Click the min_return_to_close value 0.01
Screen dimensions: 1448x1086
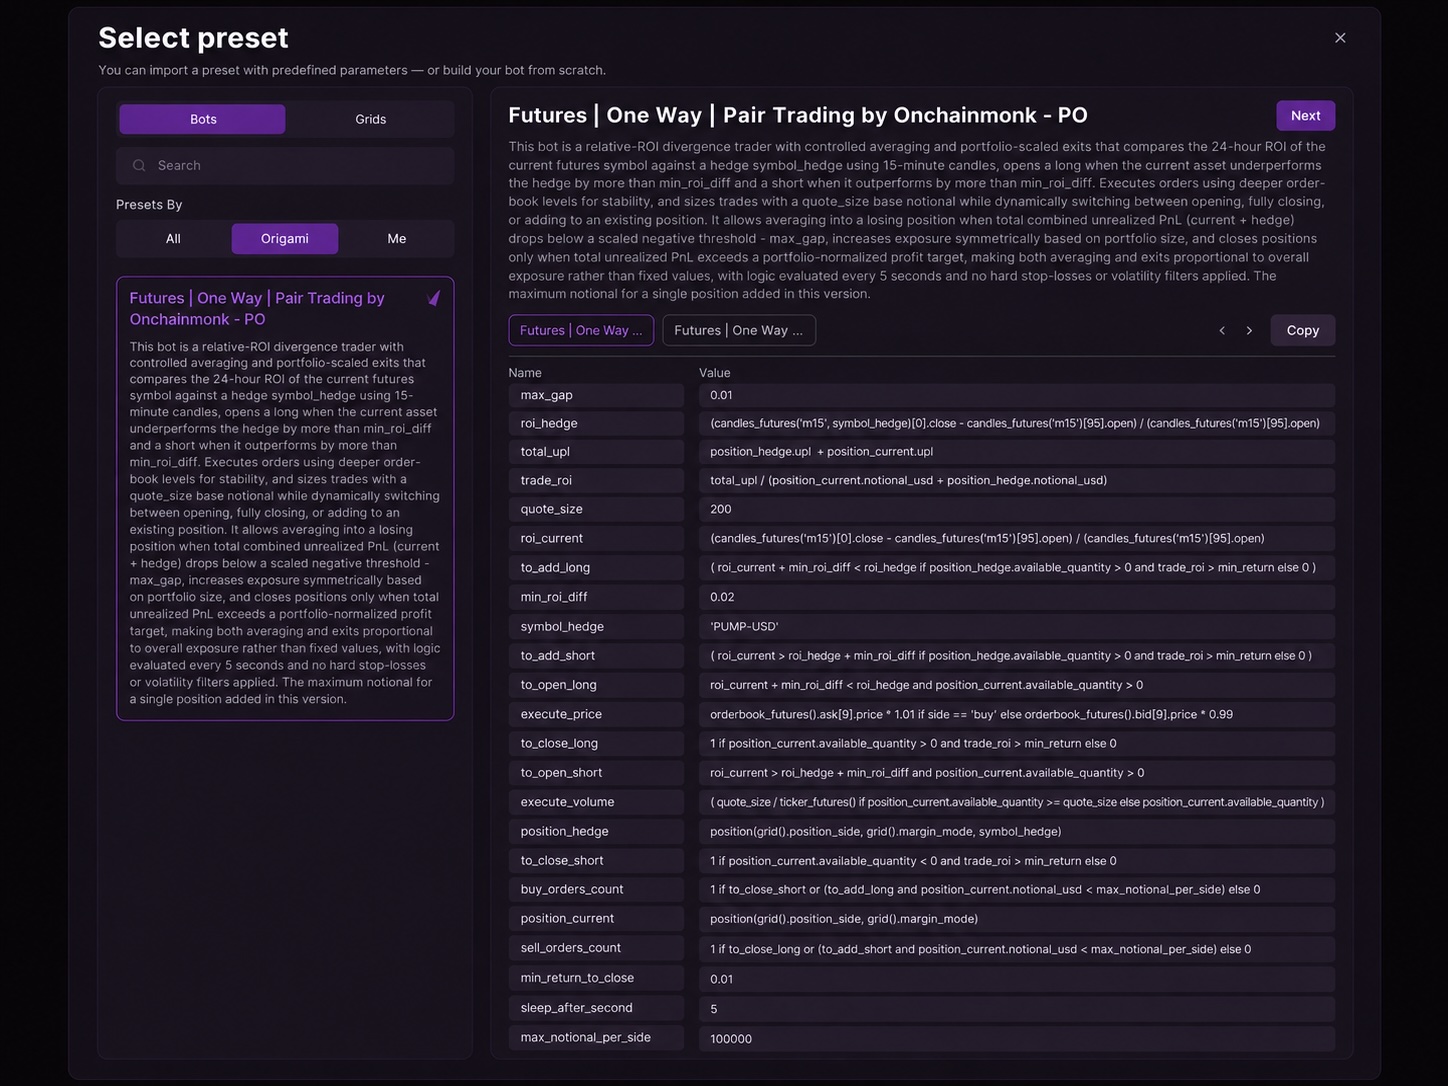tap(1017, 979)
